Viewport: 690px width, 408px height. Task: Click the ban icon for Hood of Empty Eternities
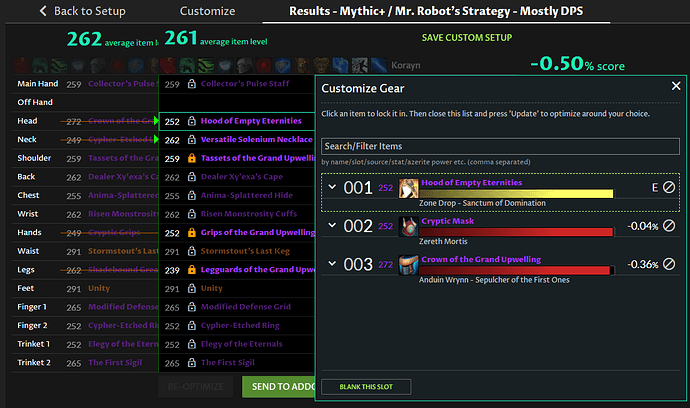[x=669, y=187]
